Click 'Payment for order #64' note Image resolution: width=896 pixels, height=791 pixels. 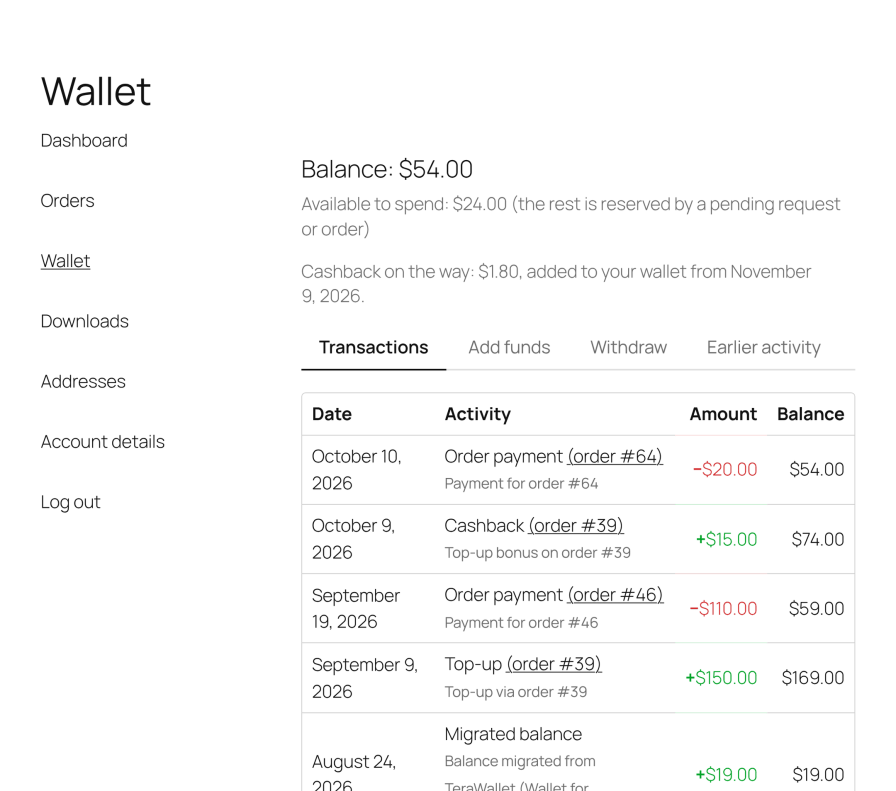pos(521,484)
